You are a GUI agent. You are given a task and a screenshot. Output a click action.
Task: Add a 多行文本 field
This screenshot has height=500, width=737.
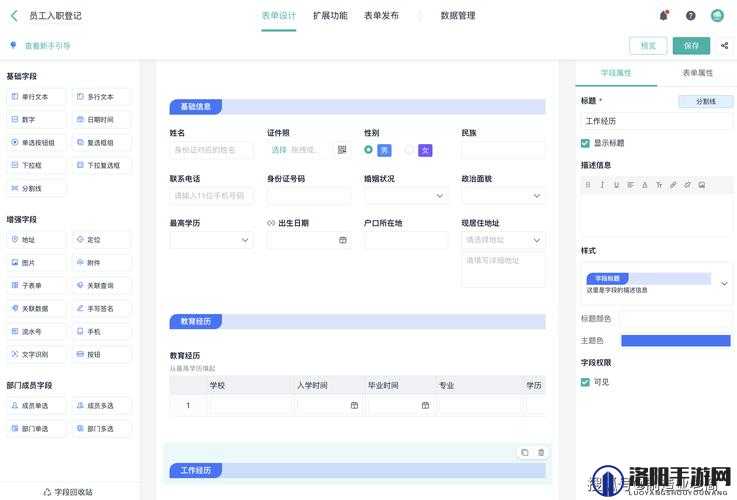[x=102, y=97]
